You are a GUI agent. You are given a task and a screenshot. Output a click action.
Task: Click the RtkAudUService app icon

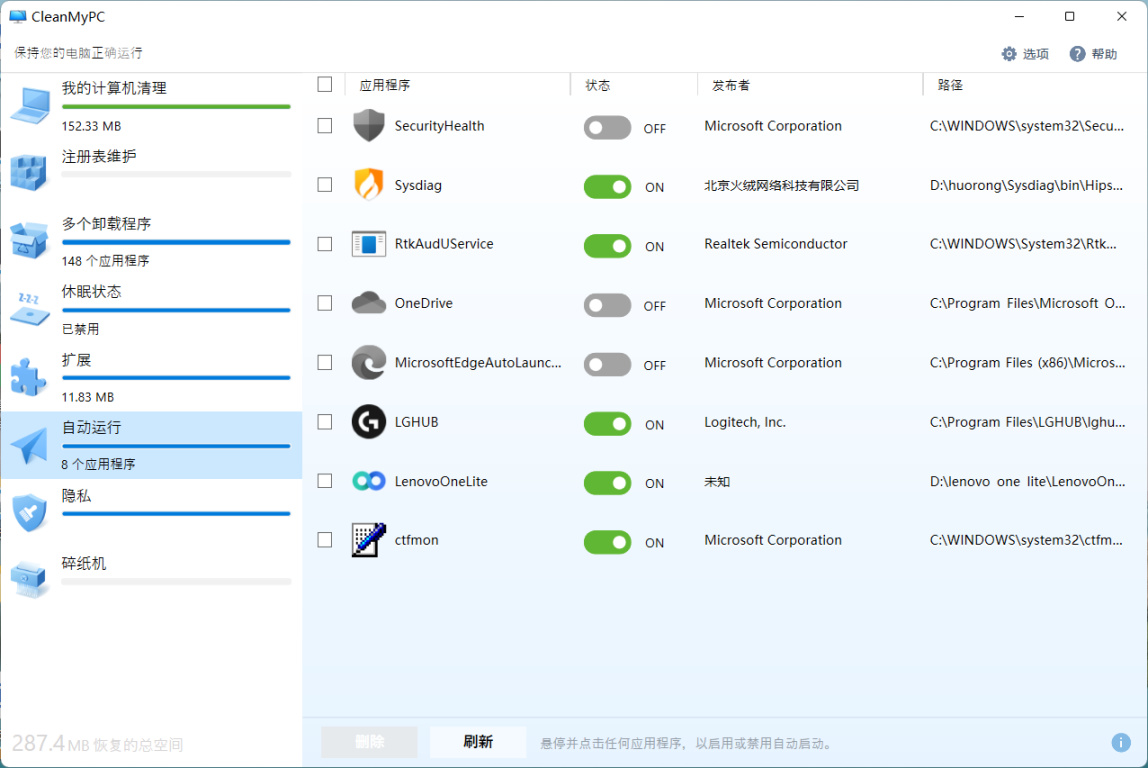point(368,244)
